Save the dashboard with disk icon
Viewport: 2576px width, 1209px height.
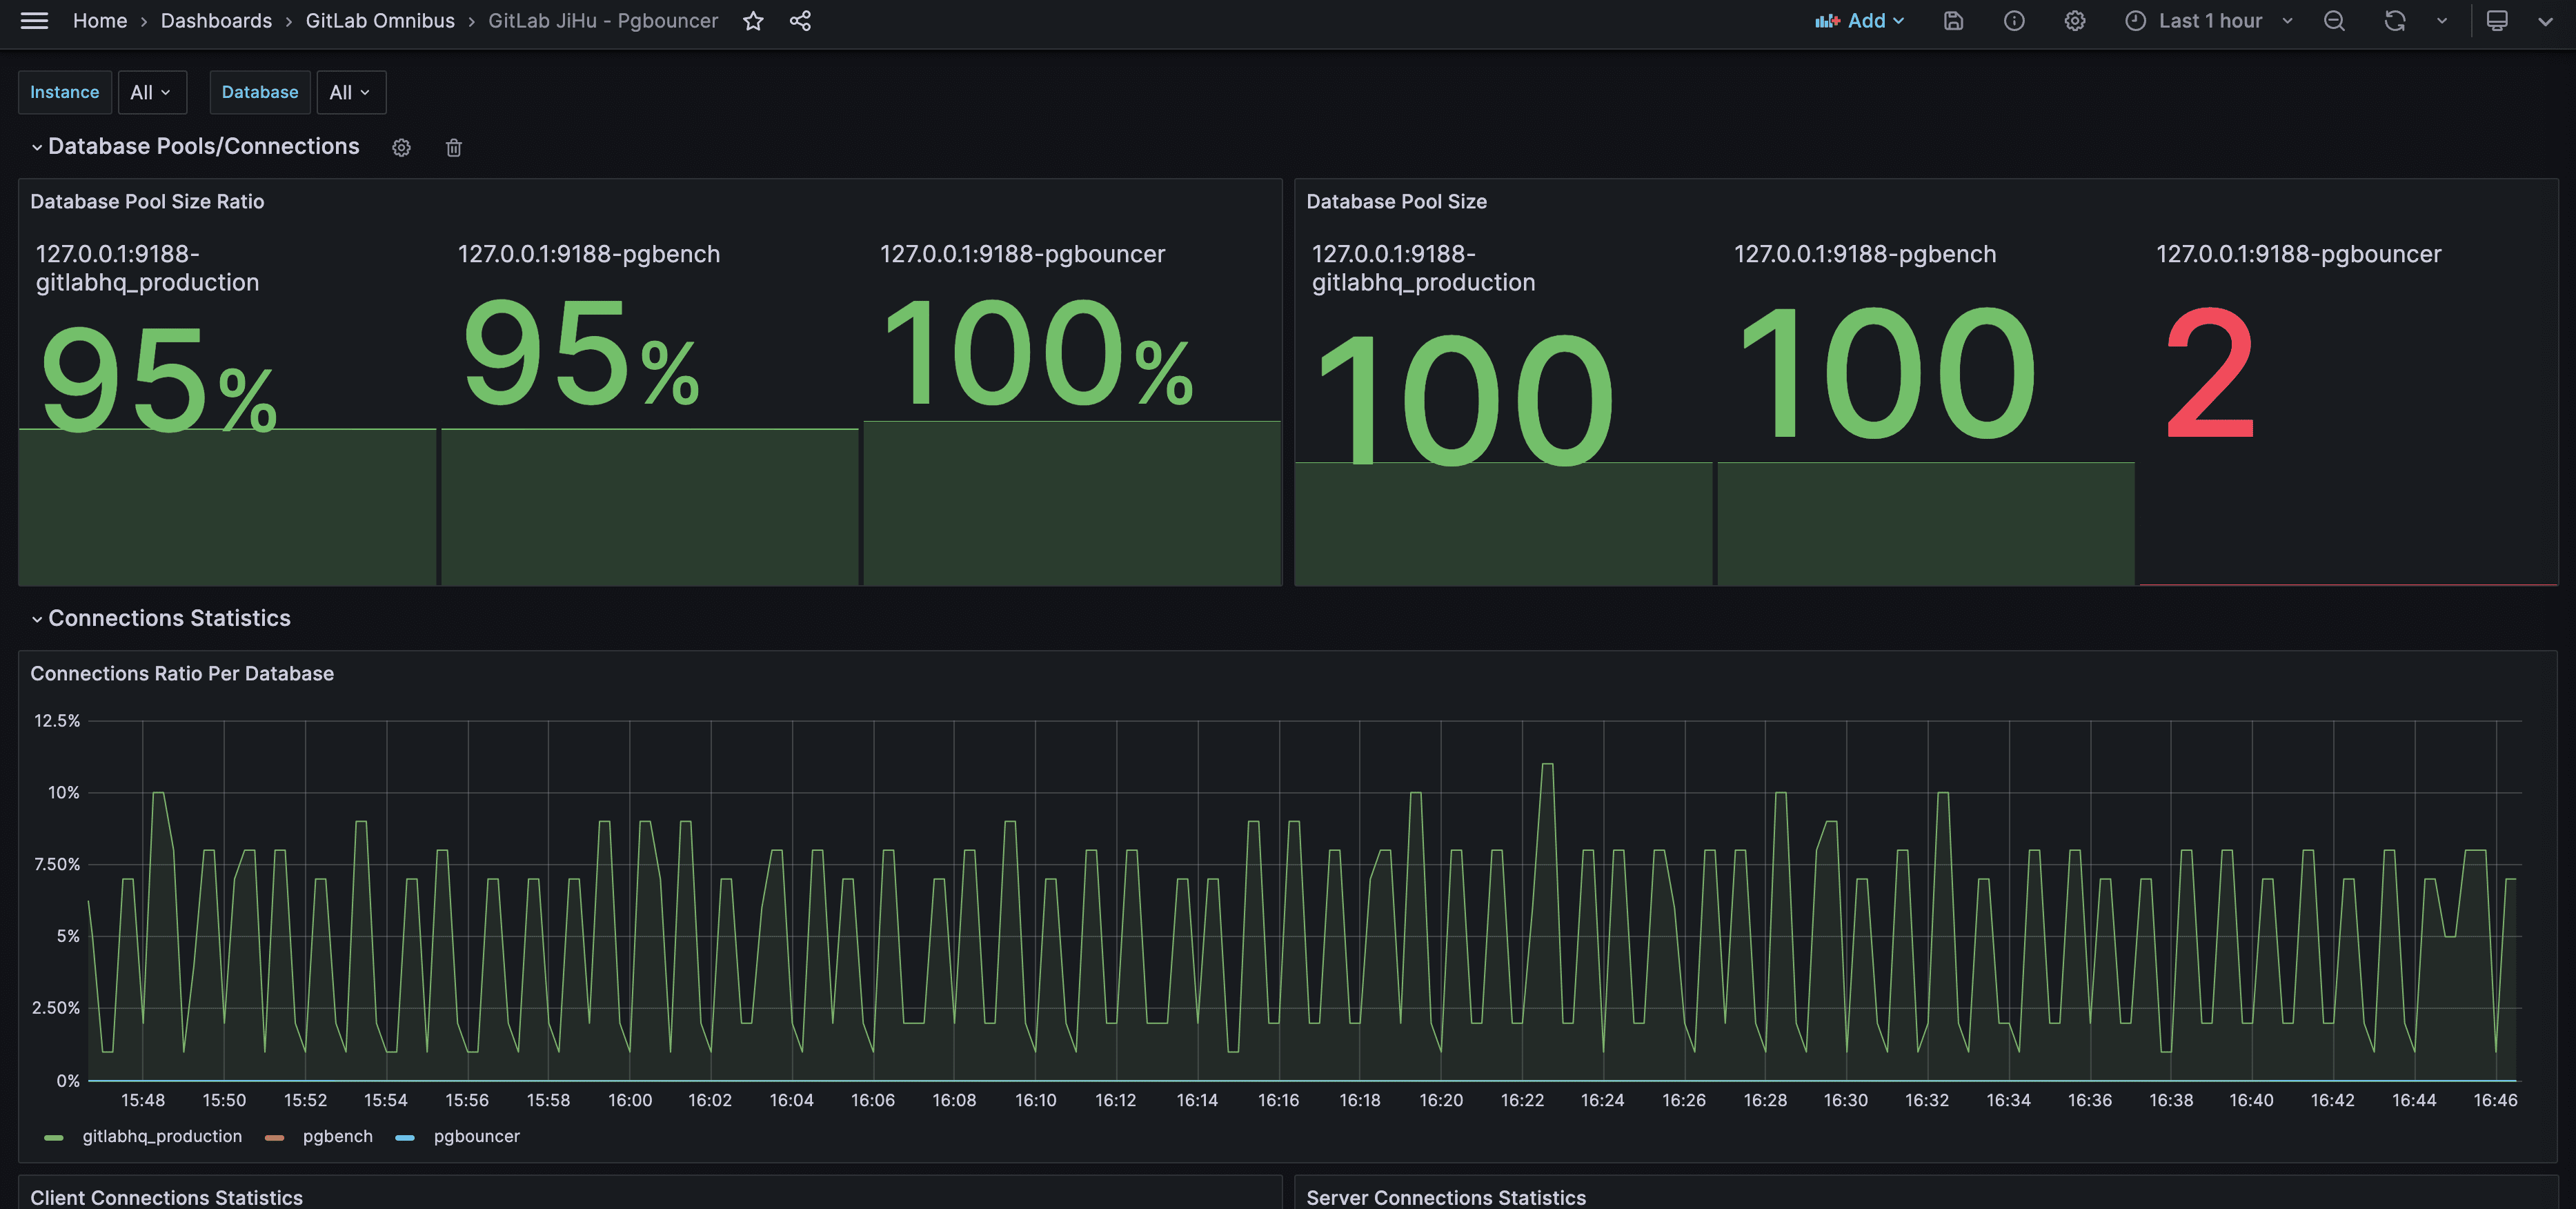[1953, 21]
